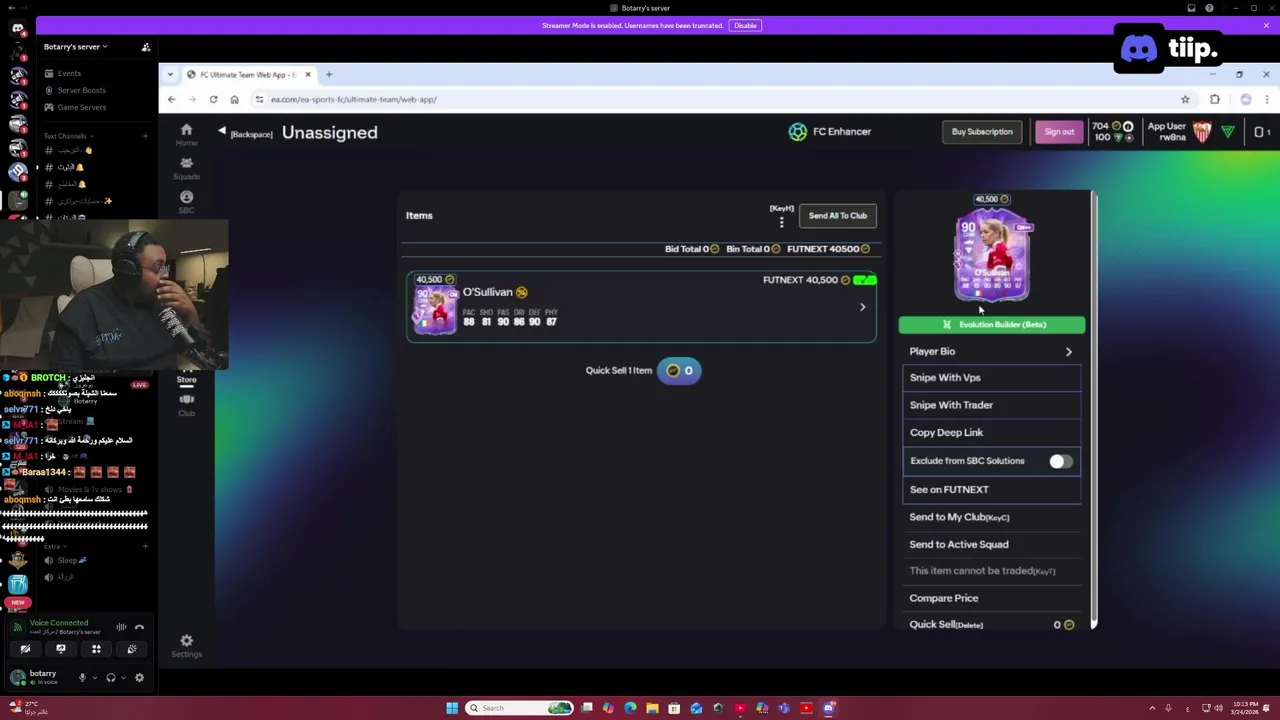Sign out of the web app
This screenshot has width=1280, height=720.
pyautogui.click(x=1059, y=132)
